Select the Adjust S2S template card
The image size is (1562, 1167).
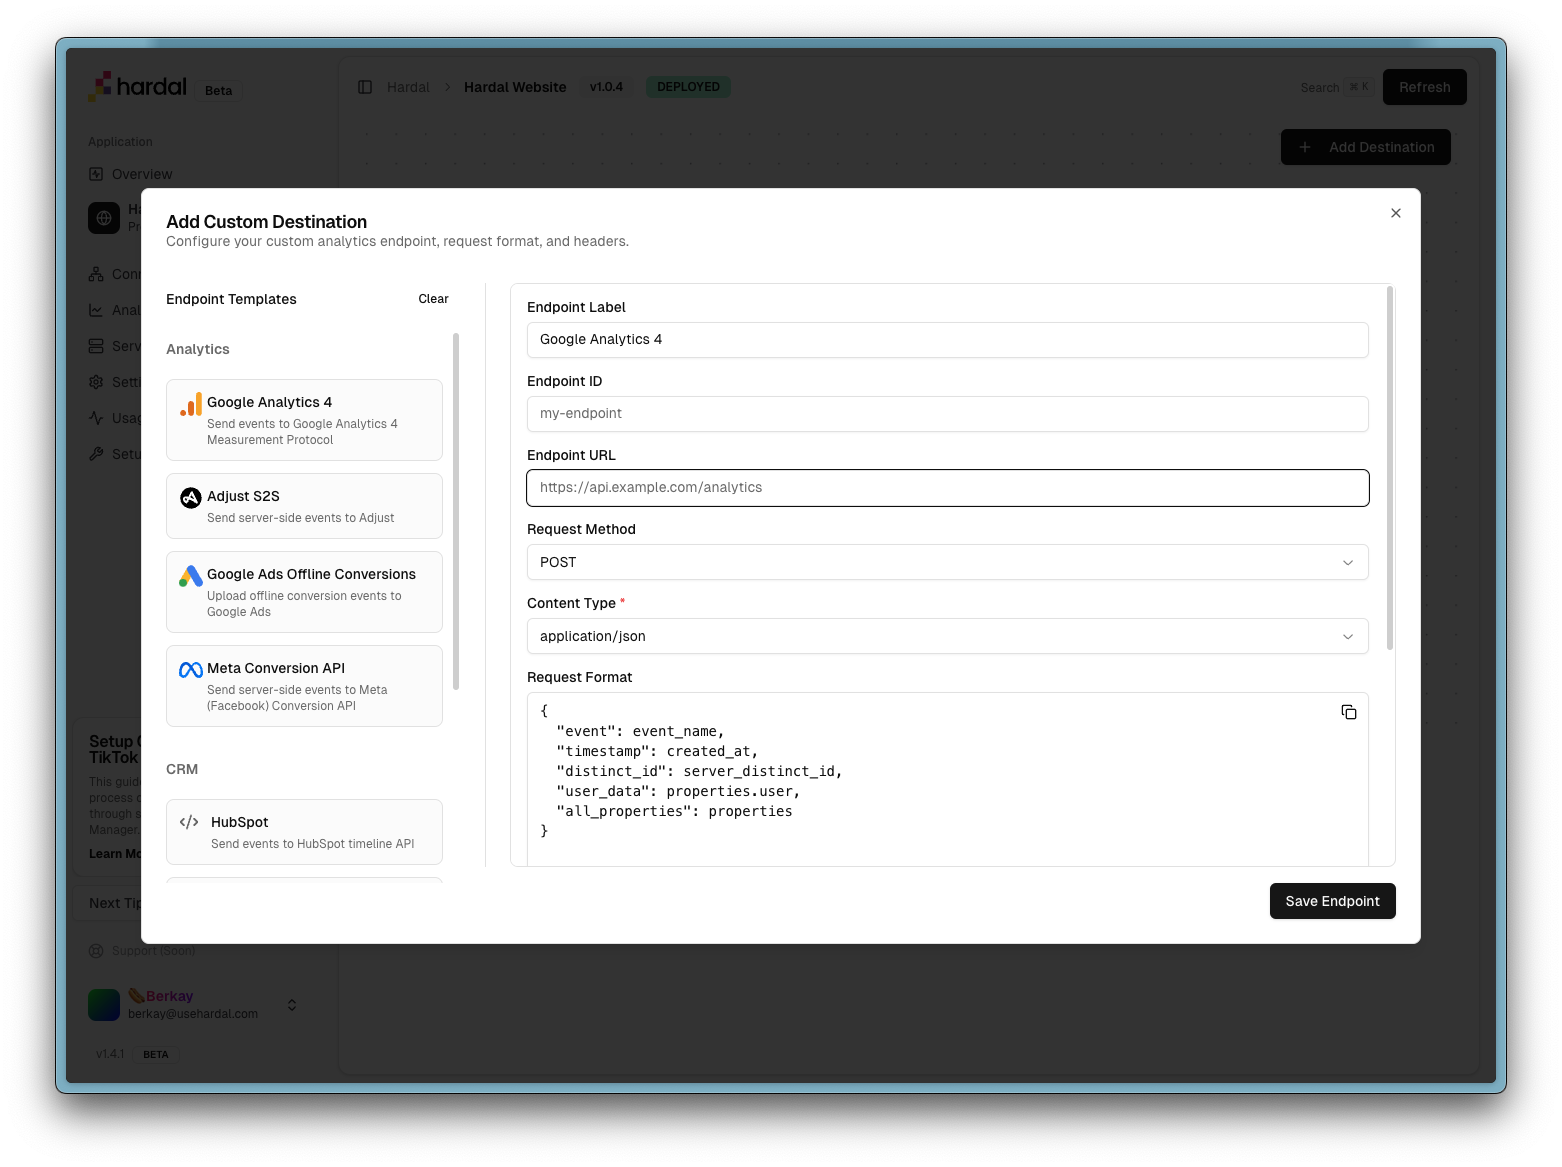click(304, 506)
